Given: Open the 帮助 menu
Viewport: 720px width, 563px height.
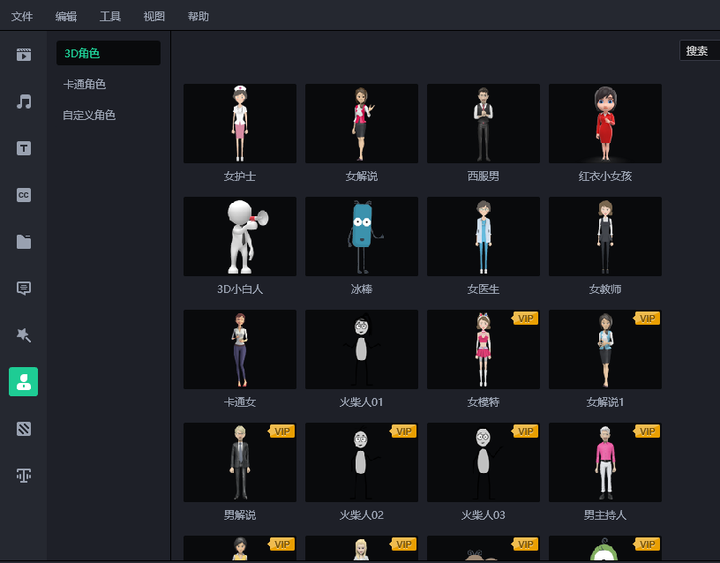Looking at the screenshot, I should coord(198,17).
